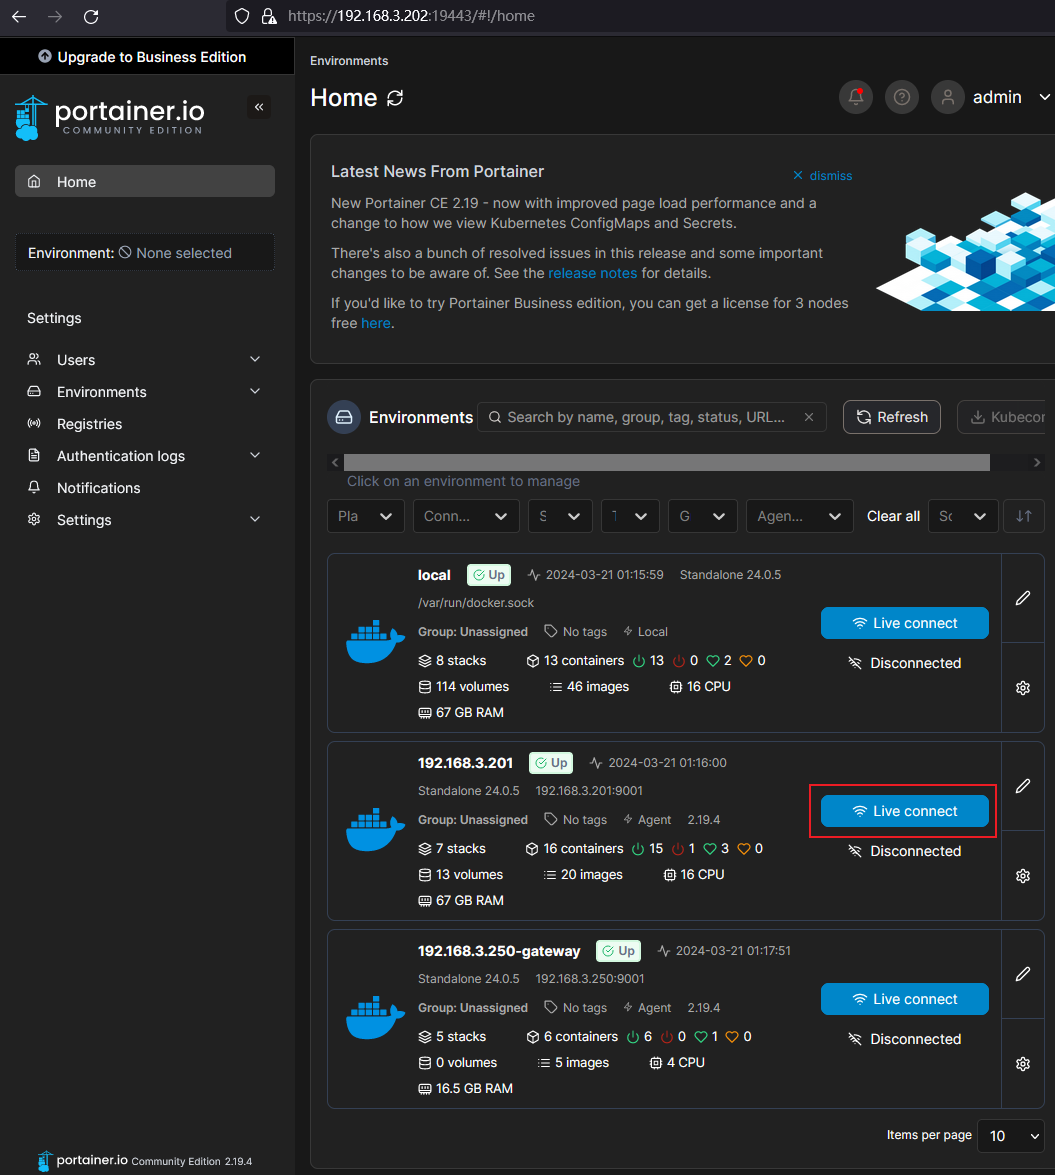Open the Home menu item
The width and height of the screenshot is (1055, 1175).
[x=145, y=181]
